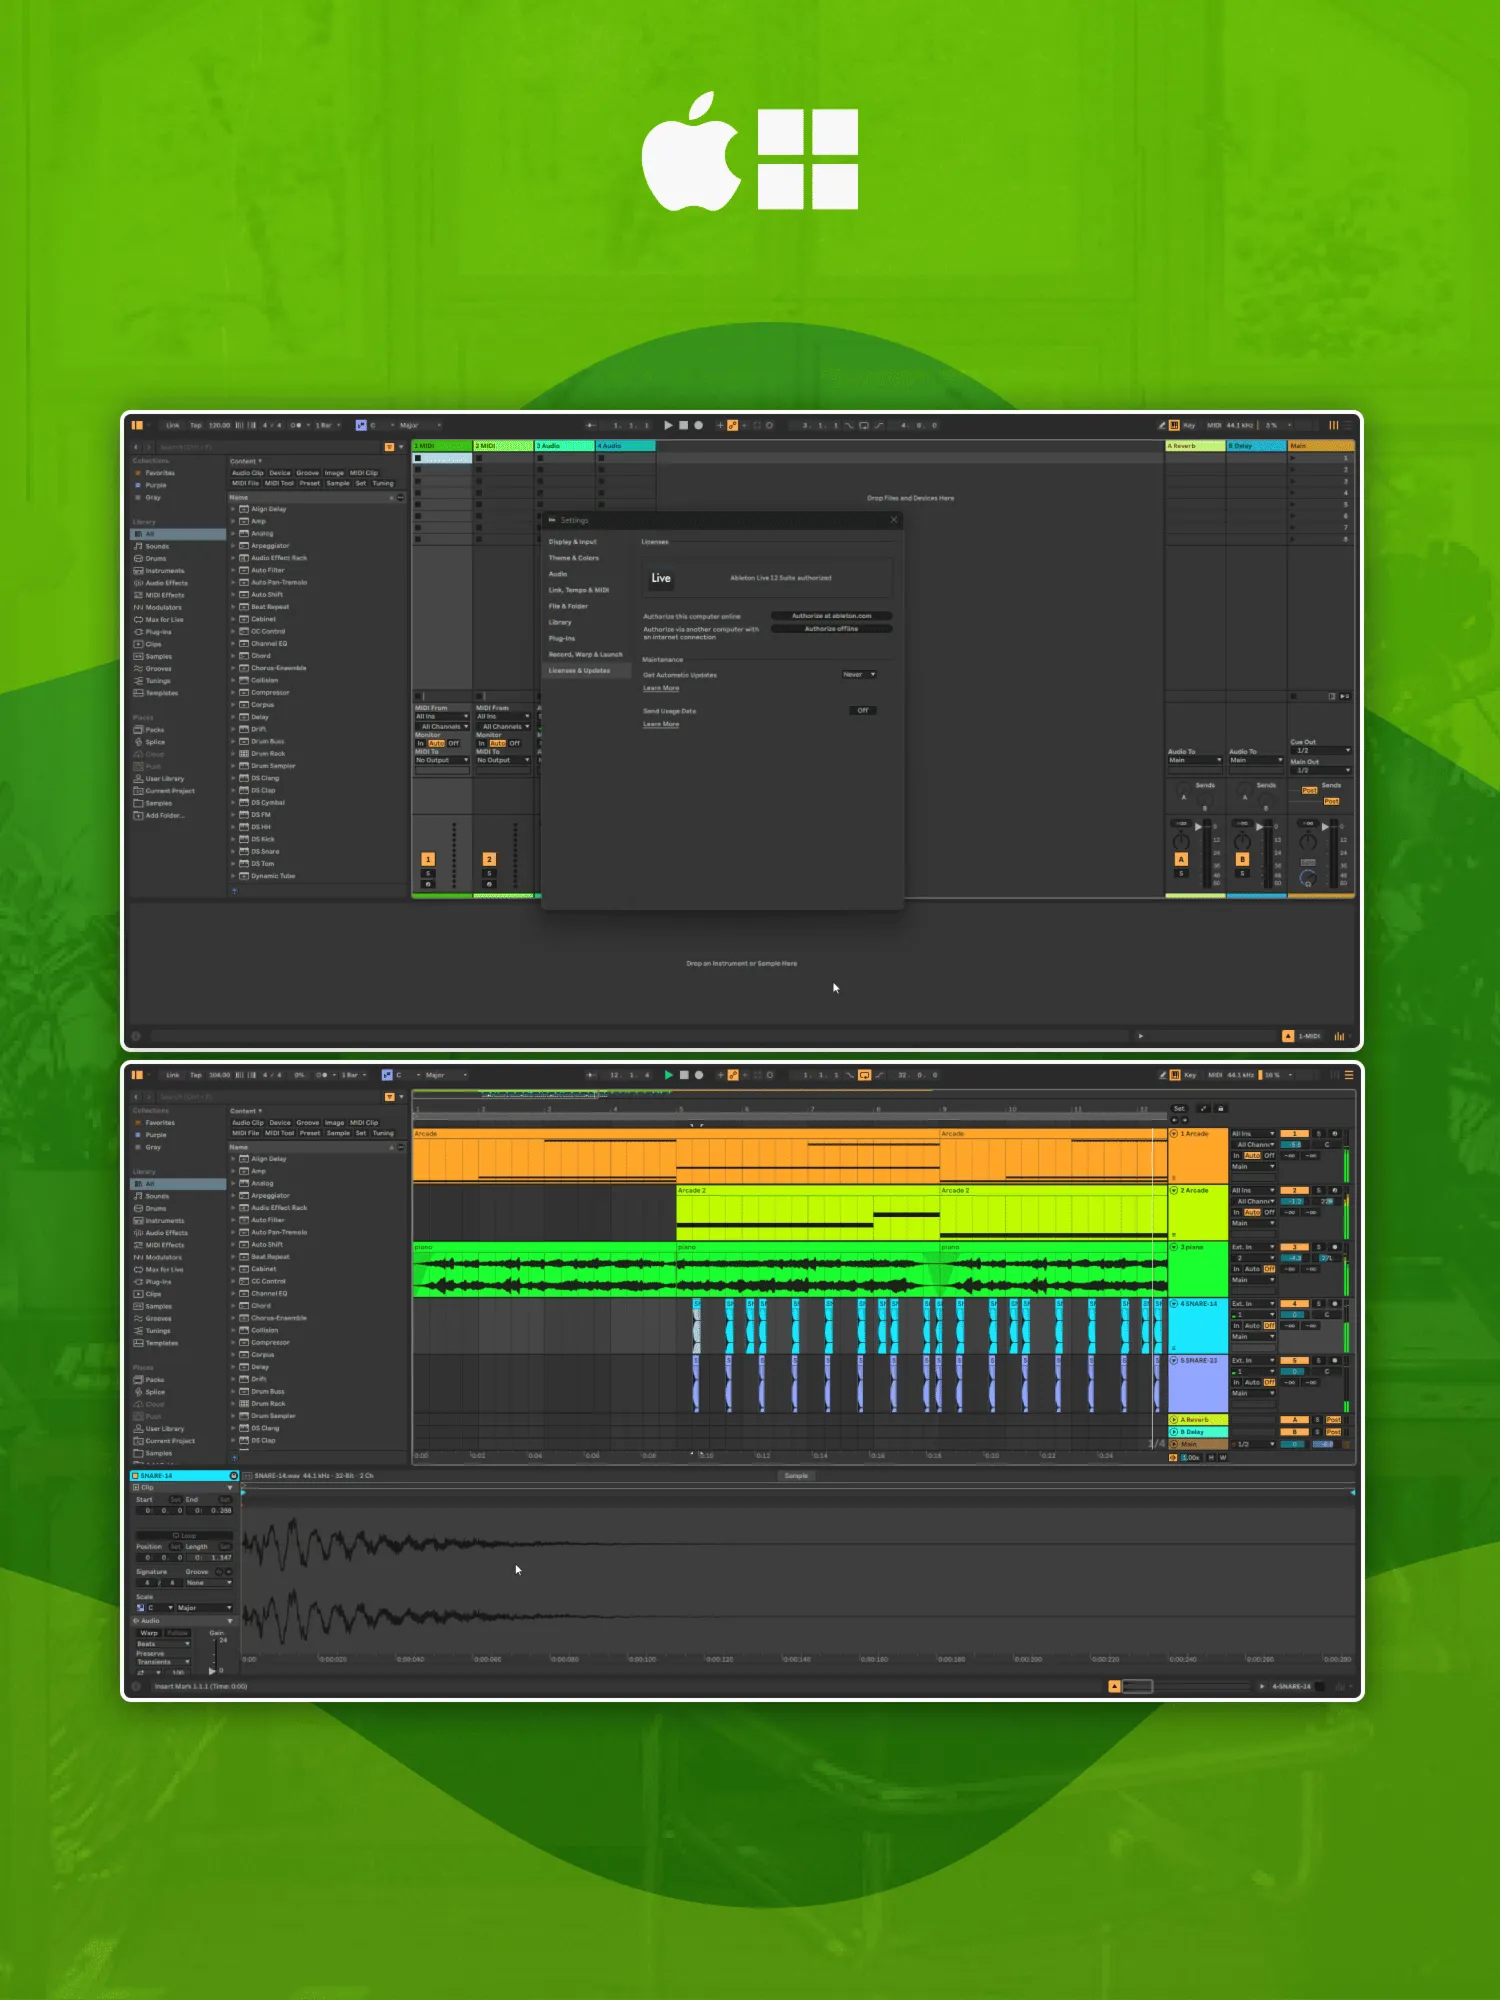
Task: Click the track activator for 5 SNARE-23
Action: [x=1294, y=1361]
